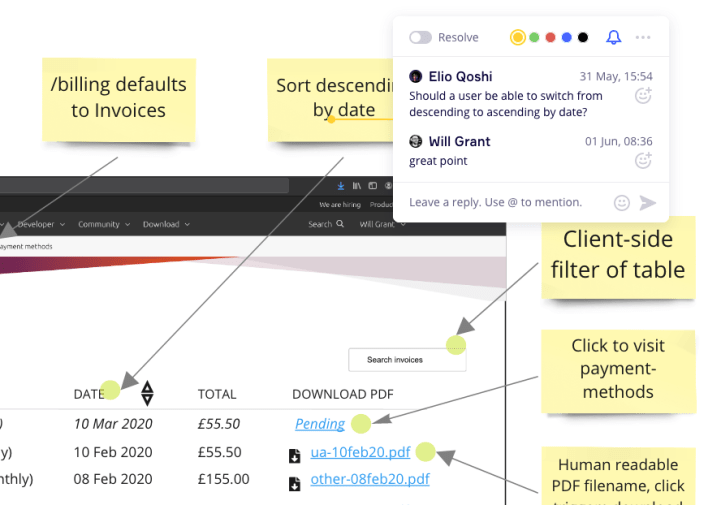Select the Client-side filter of table note
Viewport: 720px width, 505px height.
(x=618, y=258)
